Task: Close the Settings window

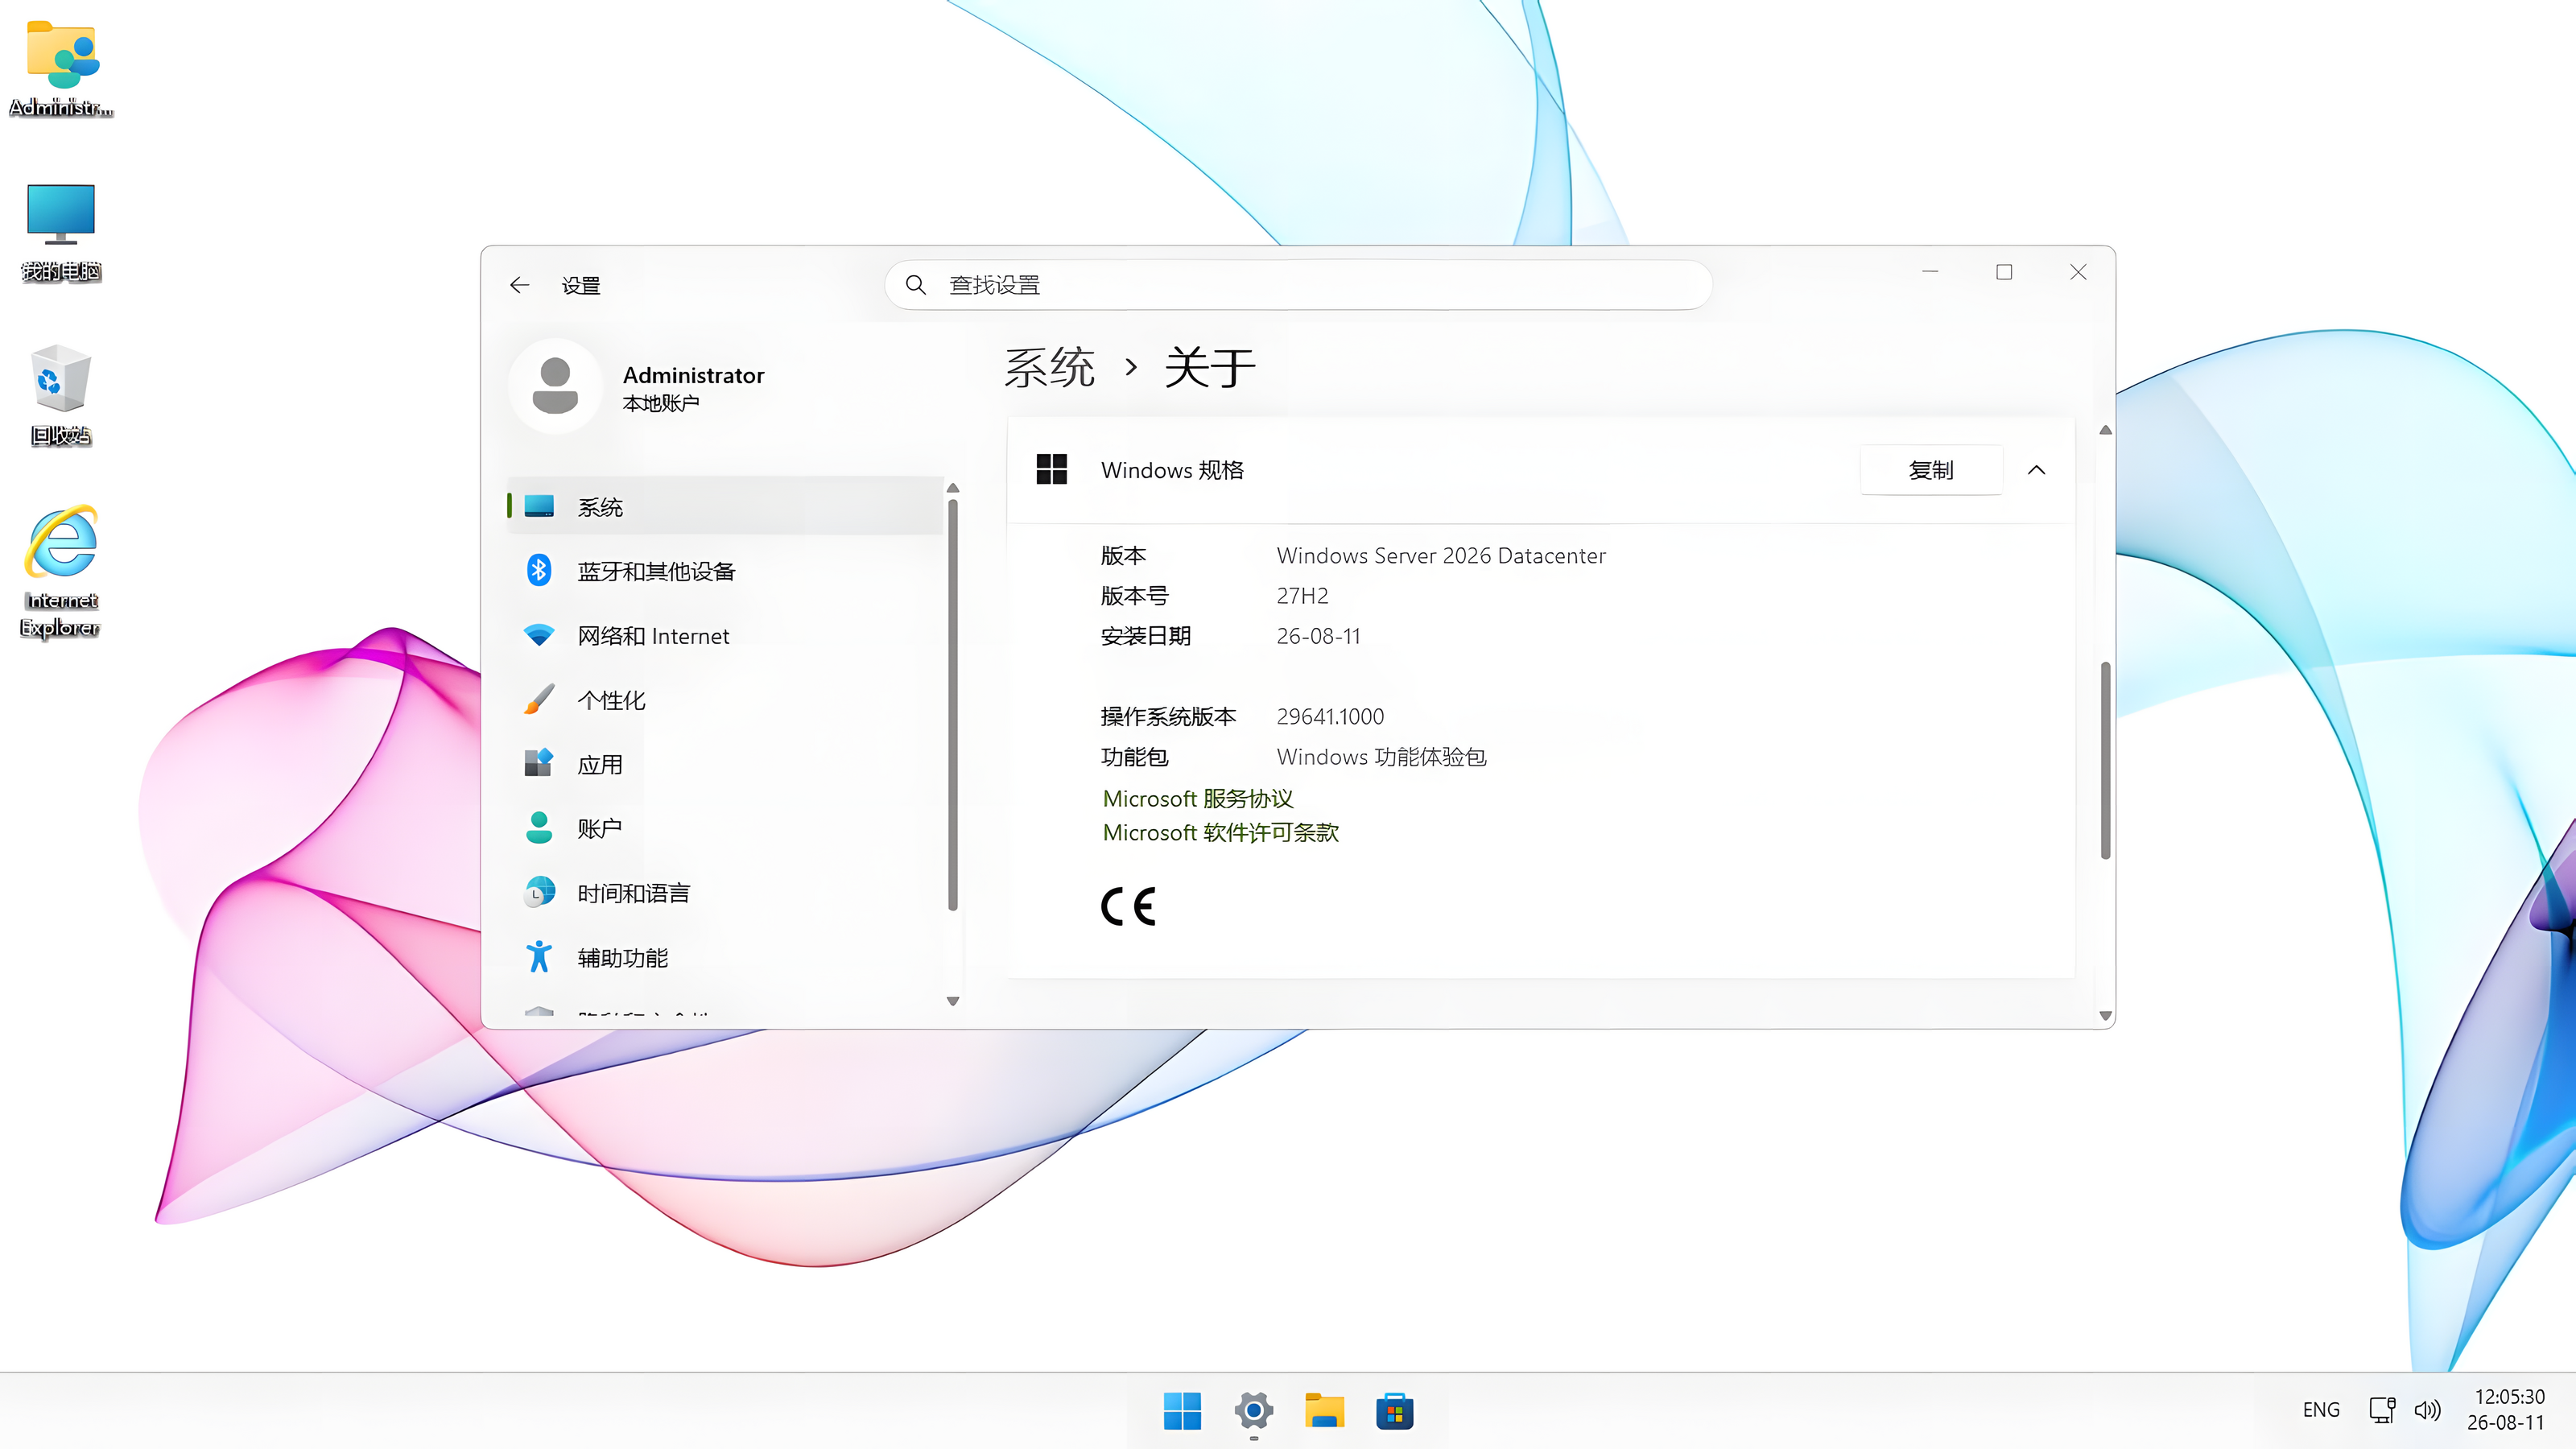Action: 2078,272
